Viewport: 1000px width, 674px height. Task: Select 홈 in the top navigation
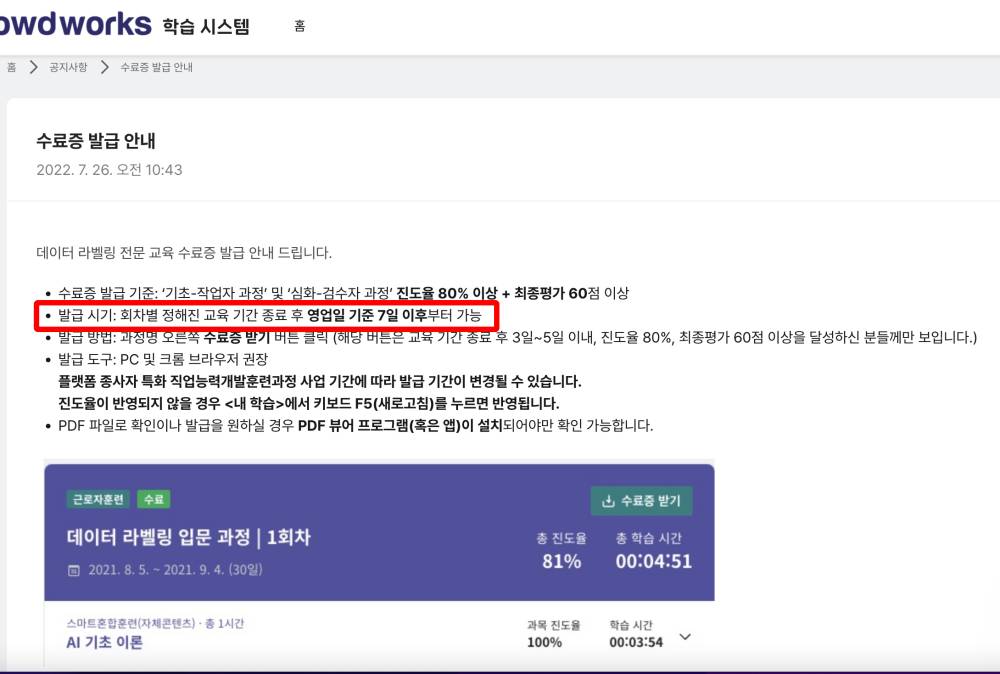point(300,27)
